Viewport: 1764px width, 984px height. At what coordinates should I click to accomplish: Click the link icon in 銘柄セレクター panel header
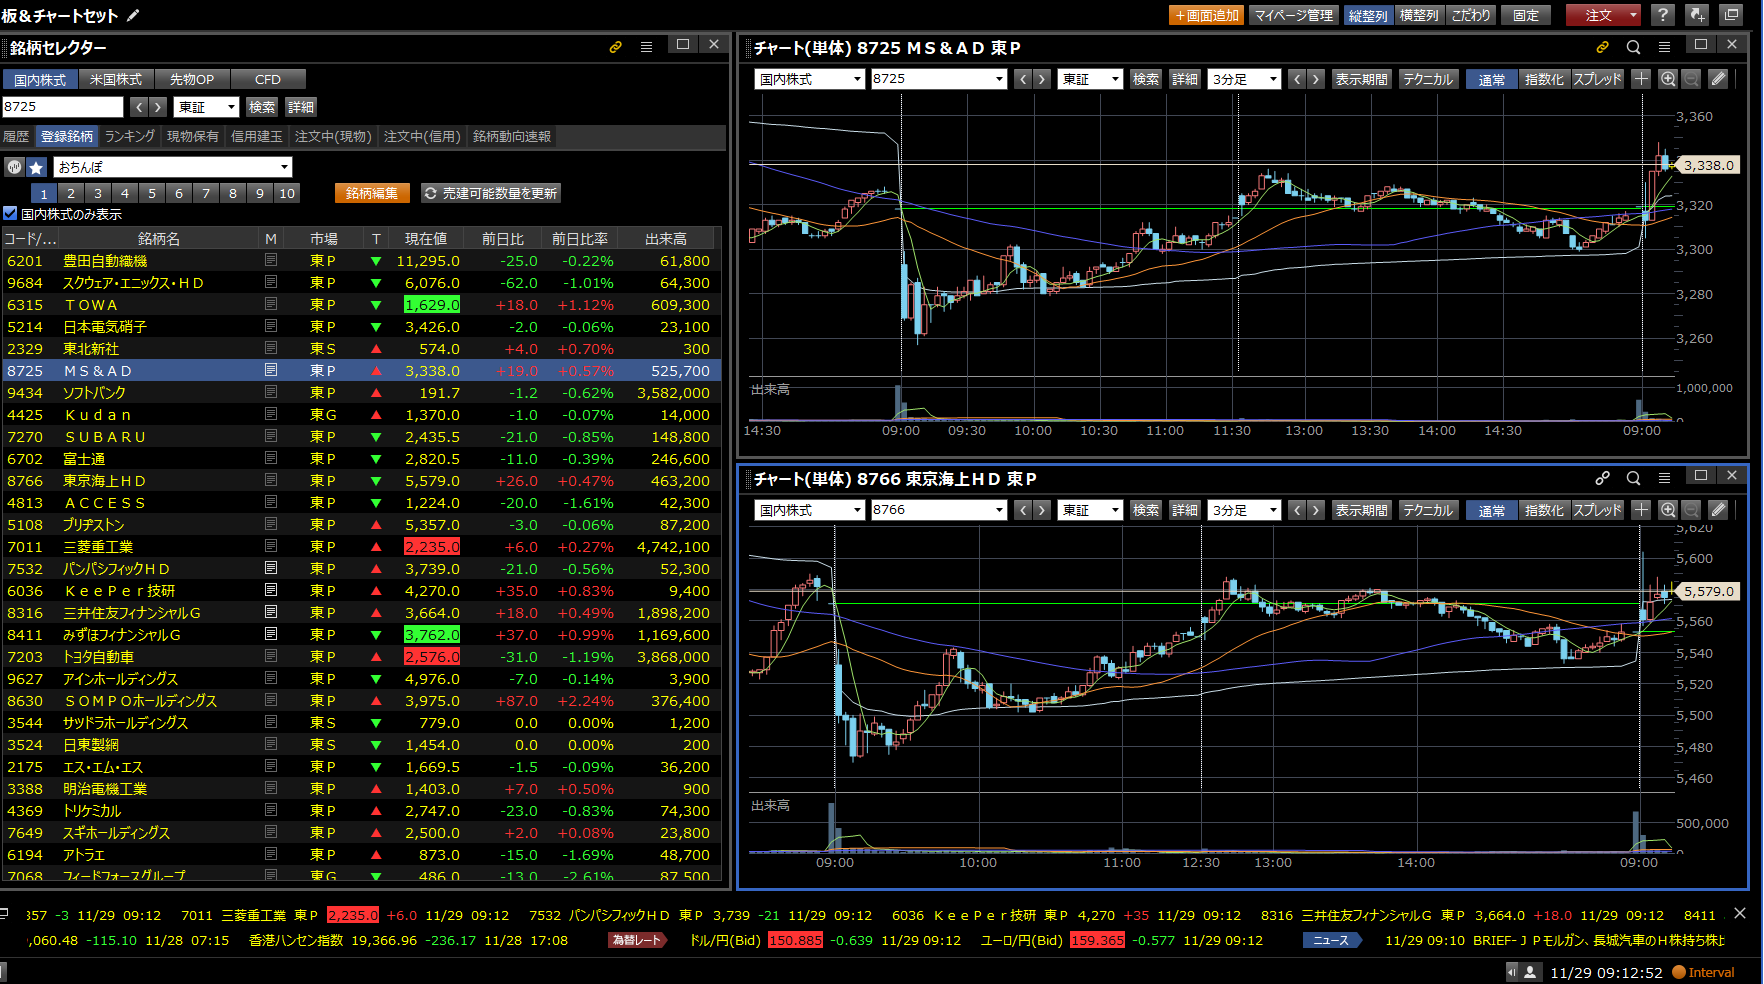tap(616, 47)
